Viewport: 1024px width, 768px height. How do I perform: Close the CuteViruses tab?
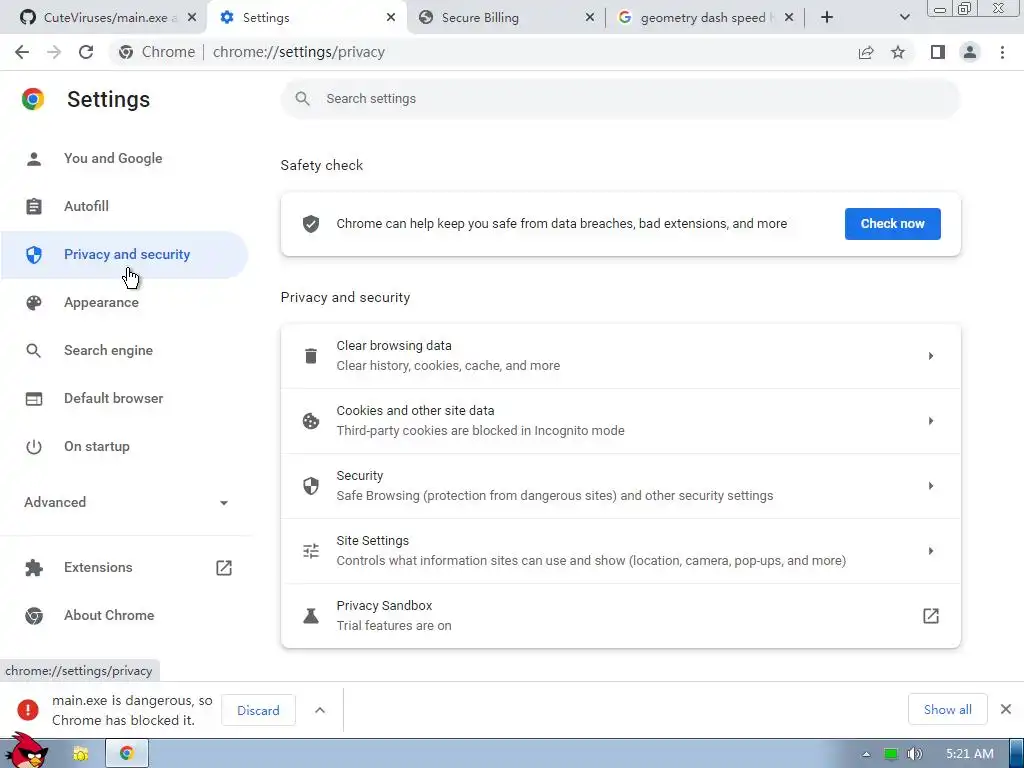(x=192, y=18)
